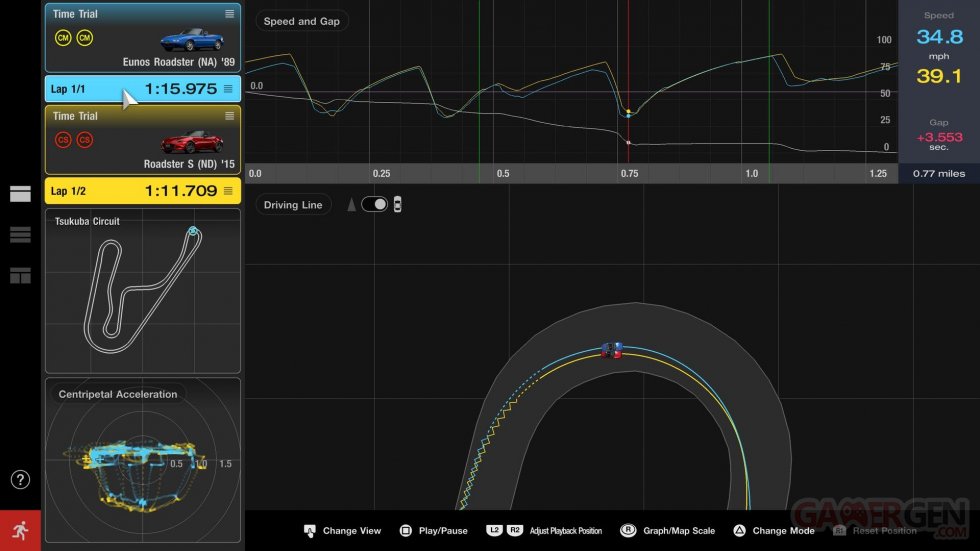Viewport: 980px width, 551px height.
Task: Toggle the Driving Line marker switch
Action: click(374, 204)
